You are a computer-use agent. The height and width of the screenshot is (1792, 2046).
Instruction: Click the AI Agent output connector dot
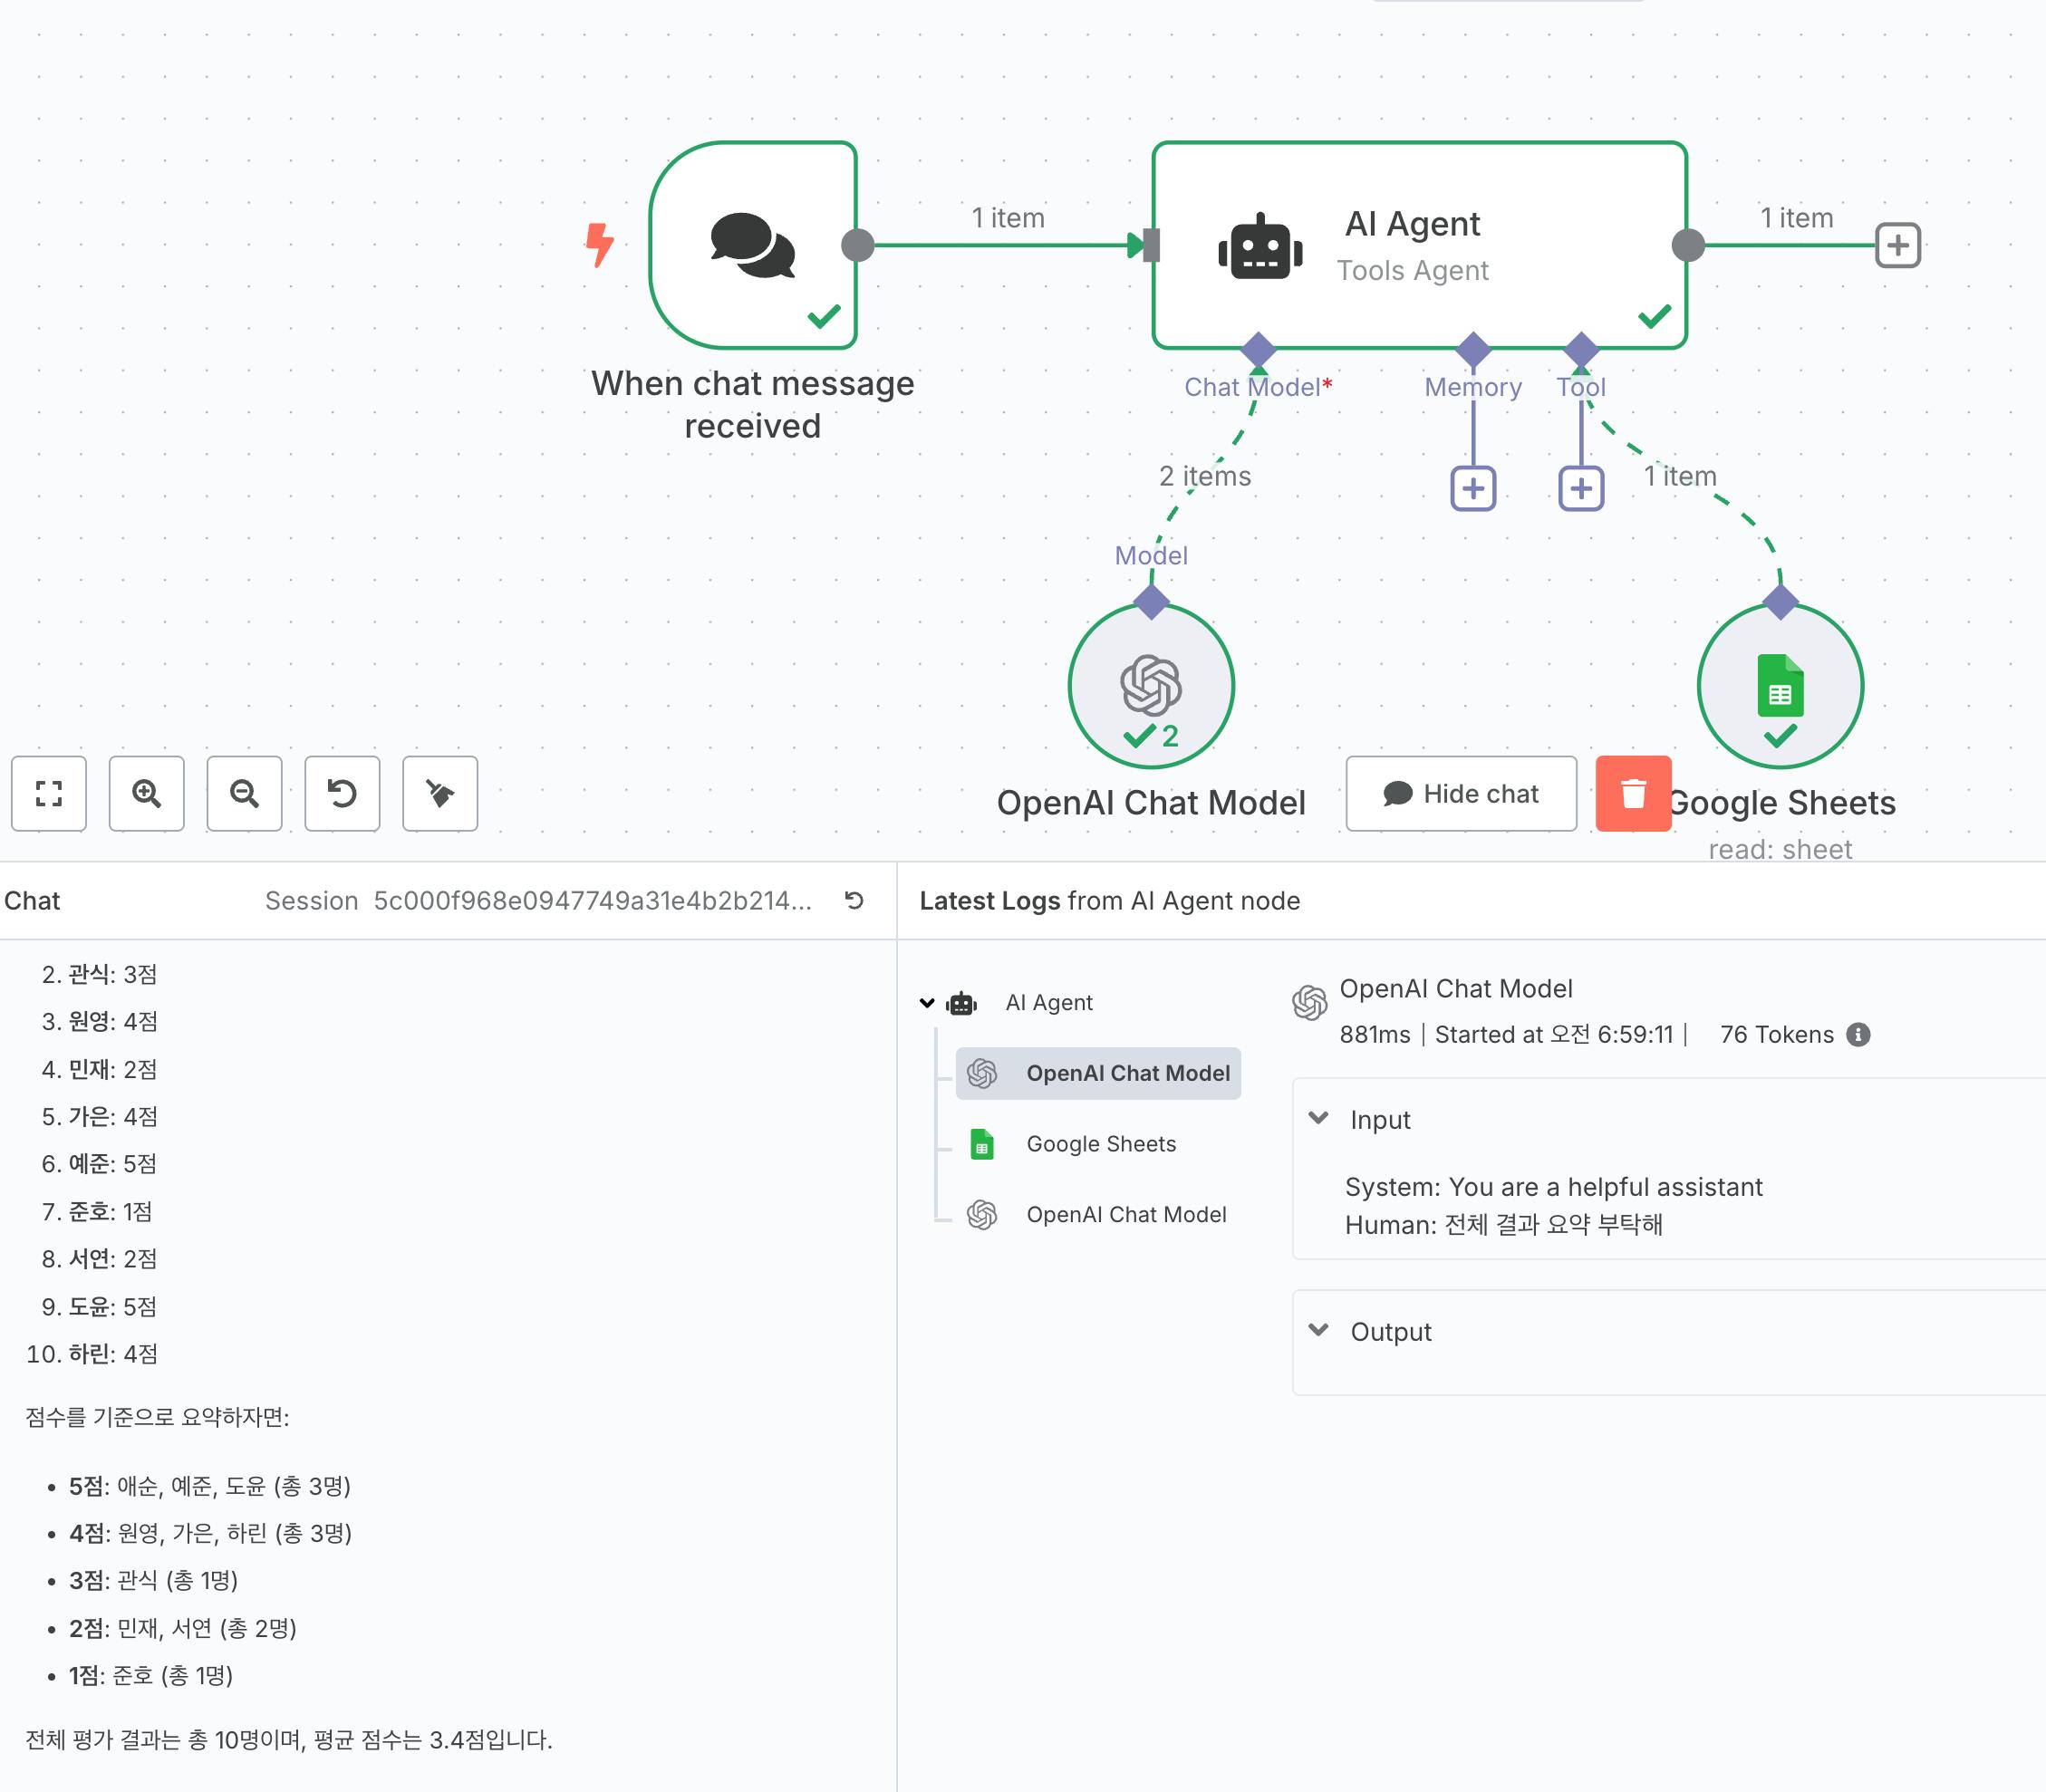point(1688,245)
